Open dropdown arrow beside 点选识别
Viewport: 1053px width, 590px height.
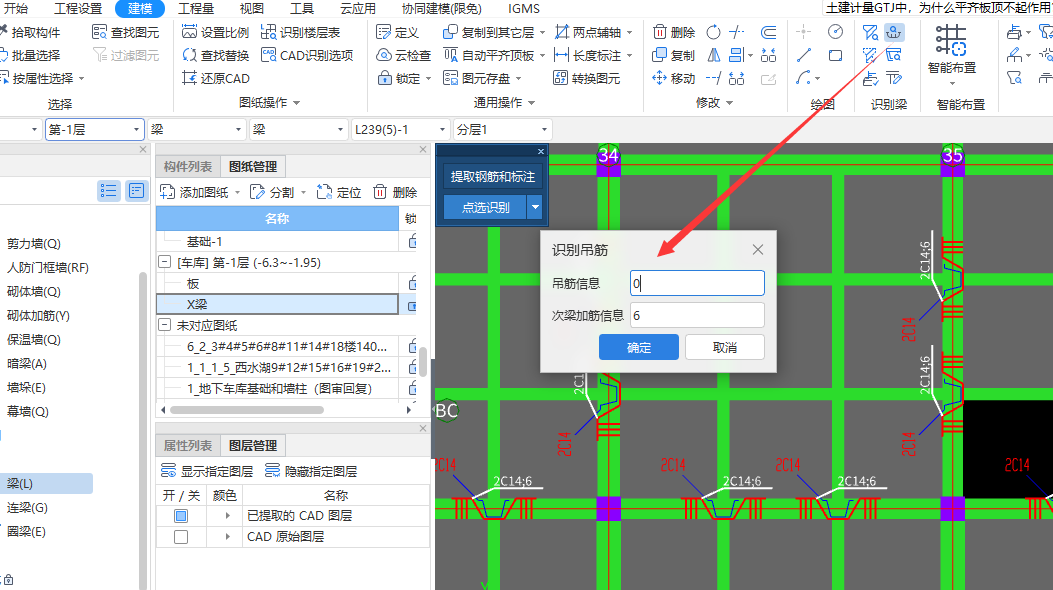click(535, 207)
